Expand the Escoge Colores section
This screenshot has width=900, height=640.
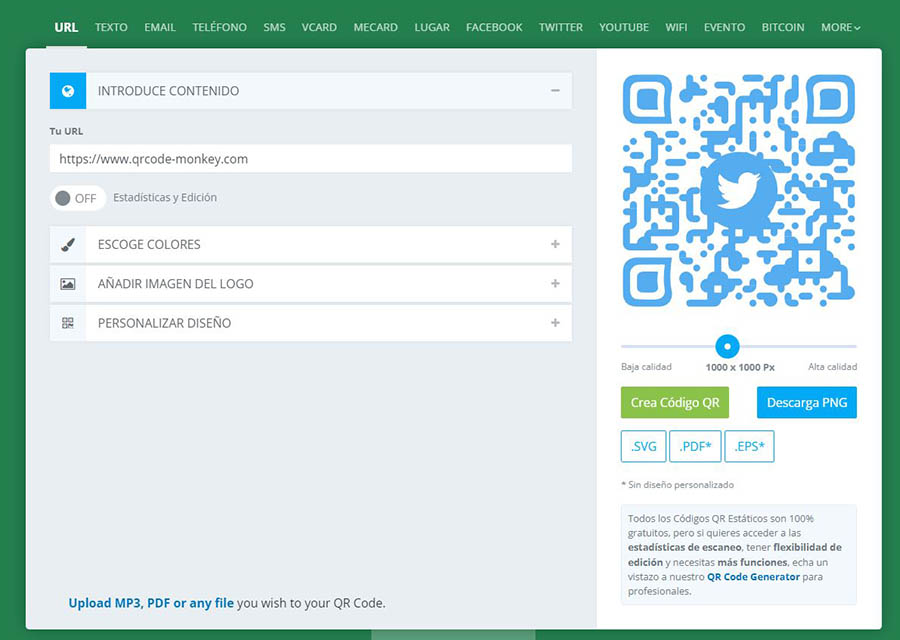coord(555,245)
